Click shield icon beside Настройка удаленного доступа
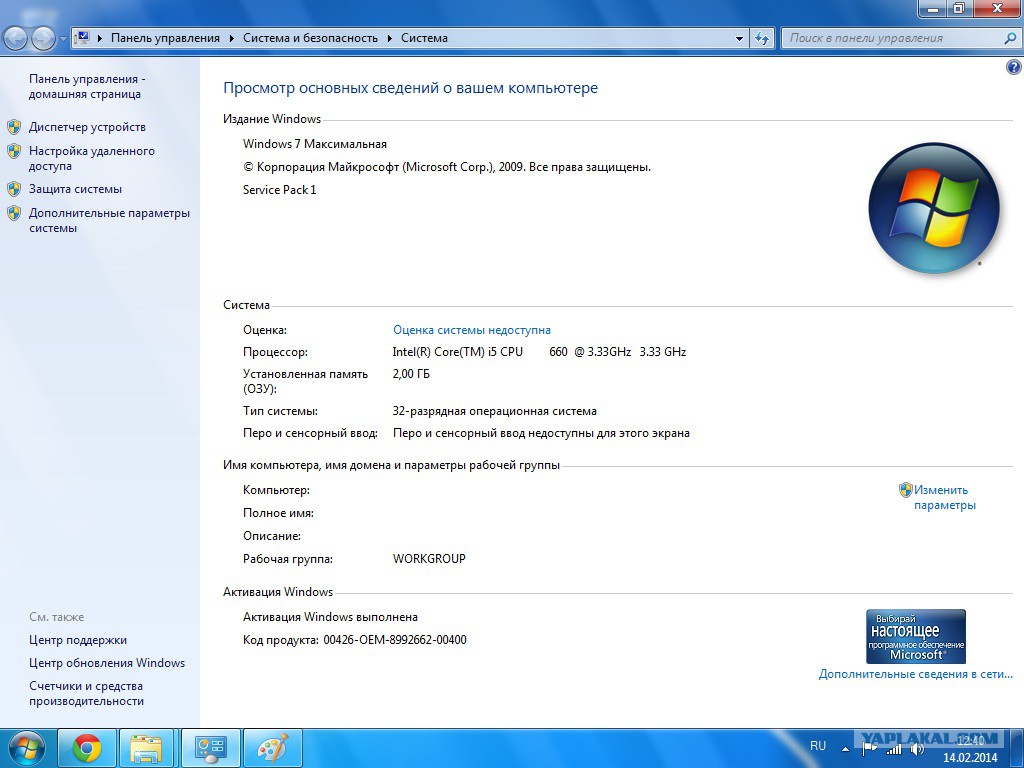Image resolution: width=1024 pixels, height=768 pixels. point(14,152)
